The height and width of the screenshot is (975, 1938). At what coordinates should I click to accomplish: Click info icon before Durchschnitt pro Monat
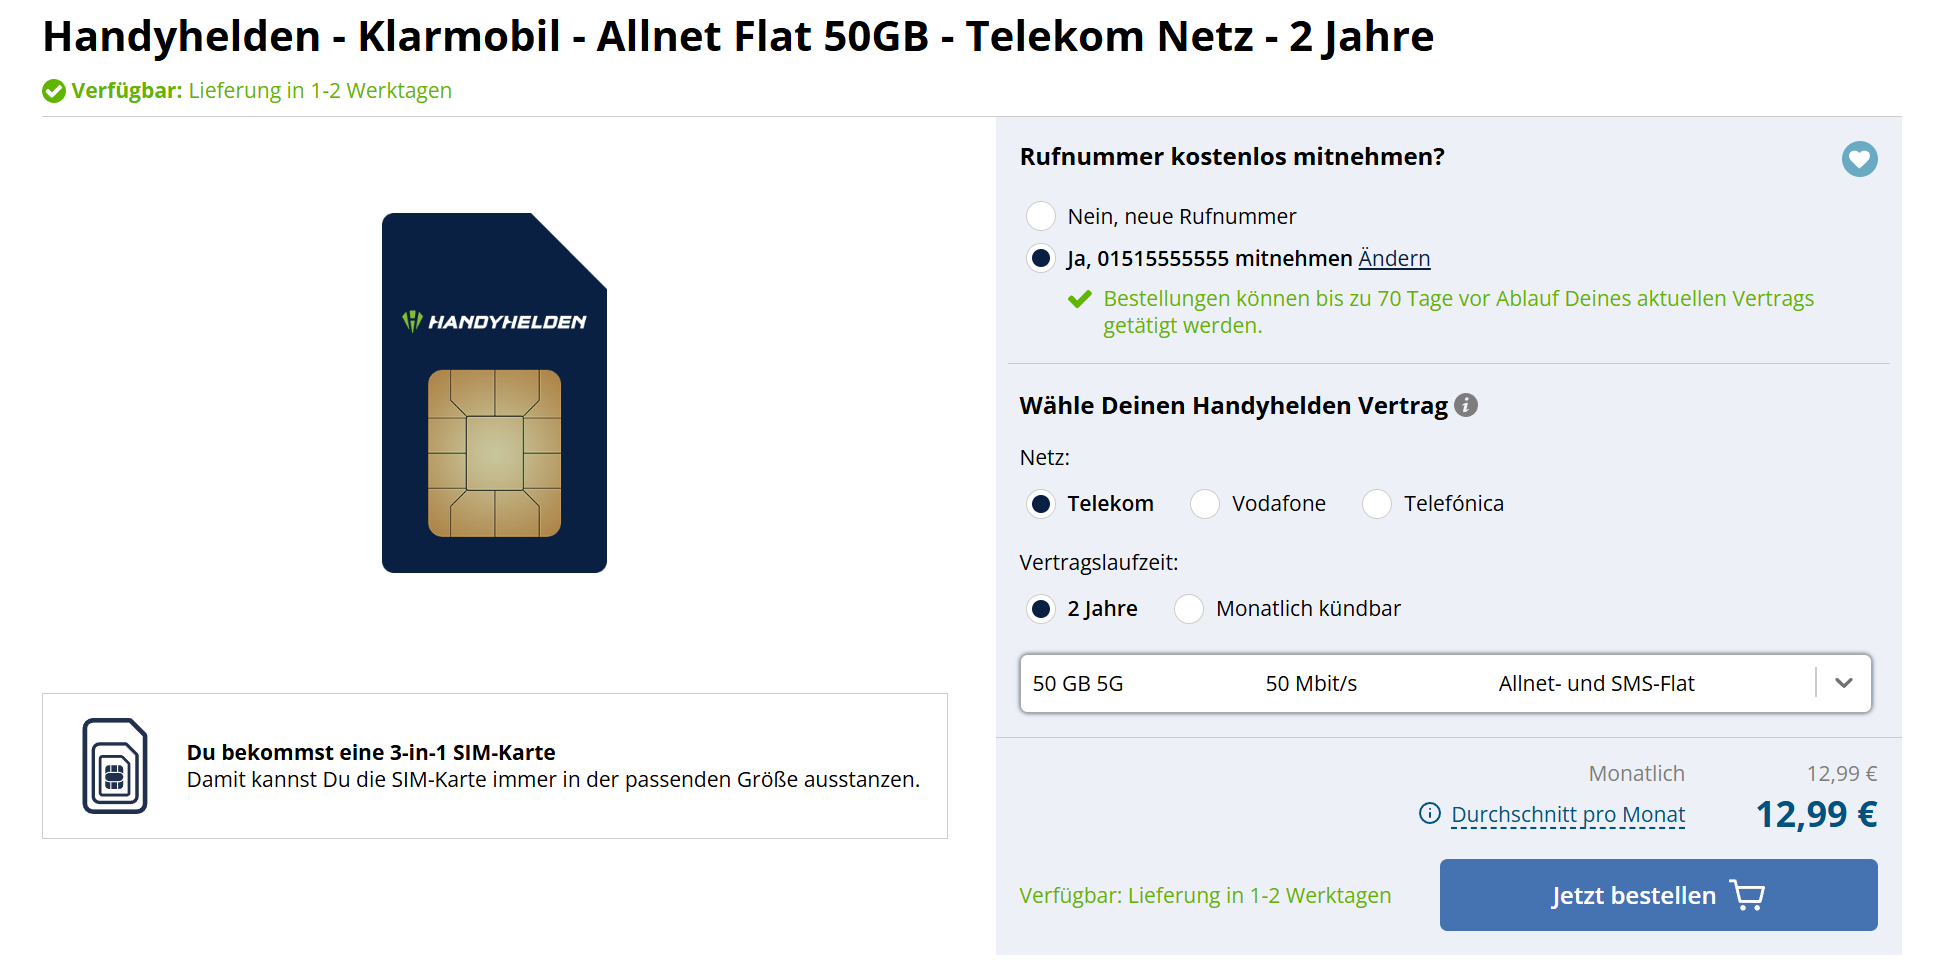tap(1430, 813)
